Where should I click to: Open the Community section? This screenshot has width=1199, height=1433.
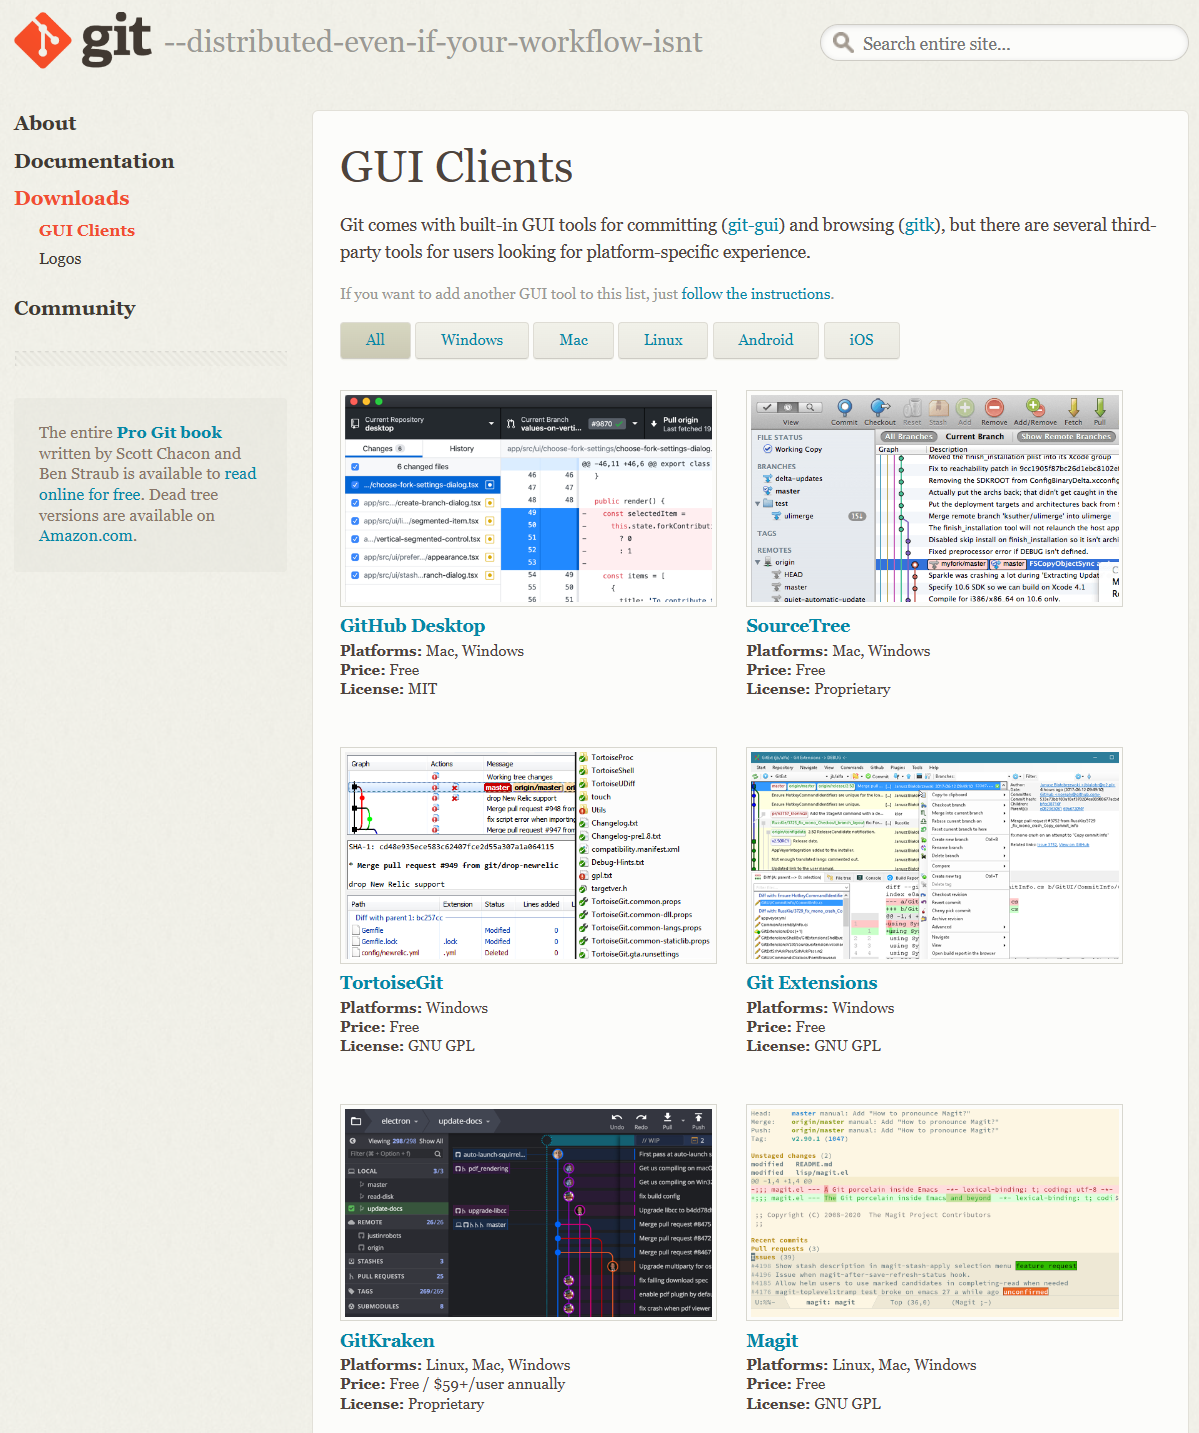[x=75, y=308]
